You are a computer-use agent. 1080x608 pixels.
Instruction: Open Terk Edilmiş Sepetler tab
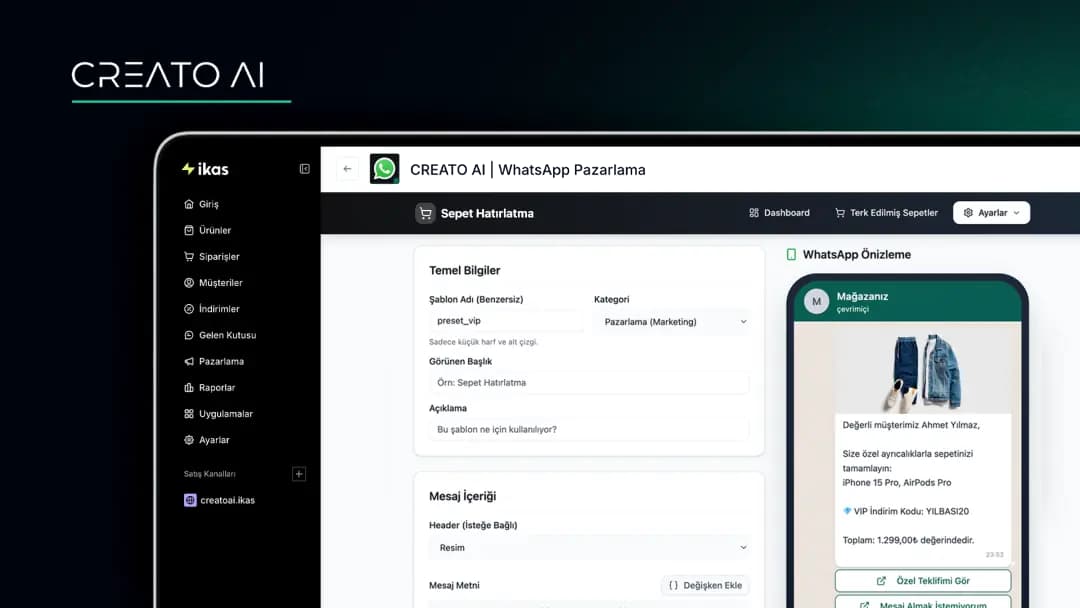[x=886, y=213]
